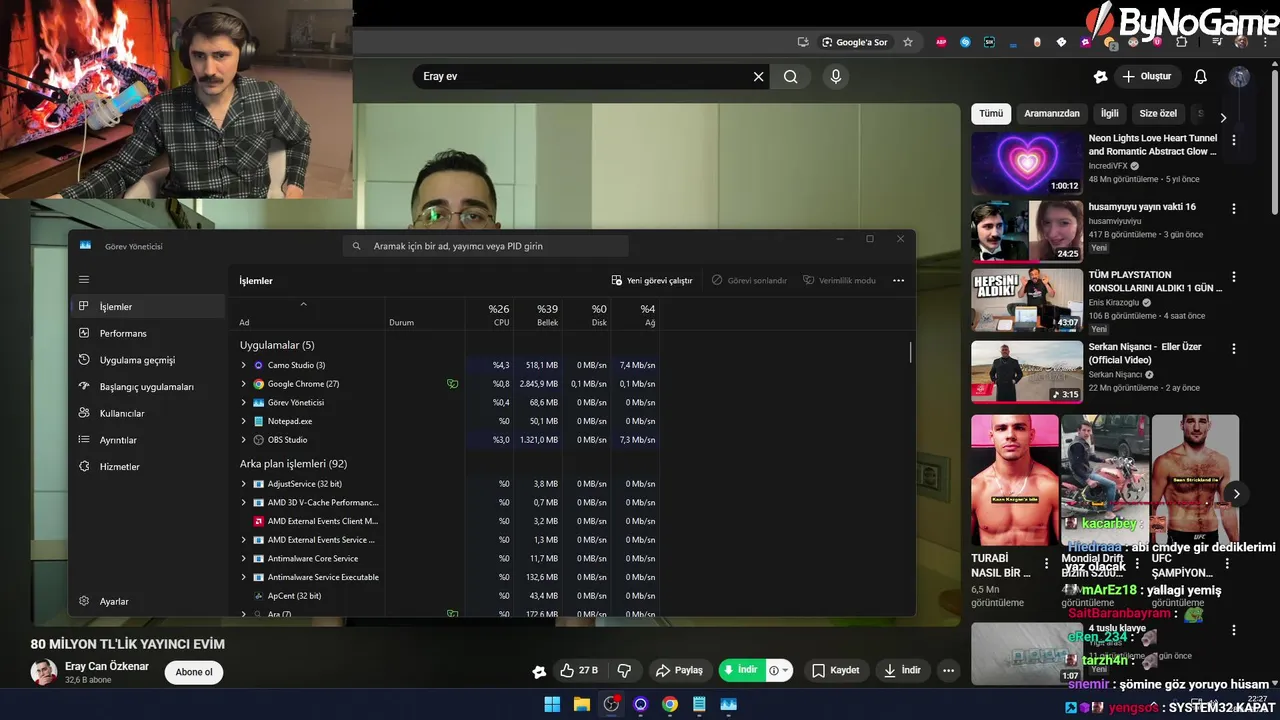The height and width of the screenshot is (720, 1280).
Task: Like the video with 27 B
Action: click(x=579, y=670)
